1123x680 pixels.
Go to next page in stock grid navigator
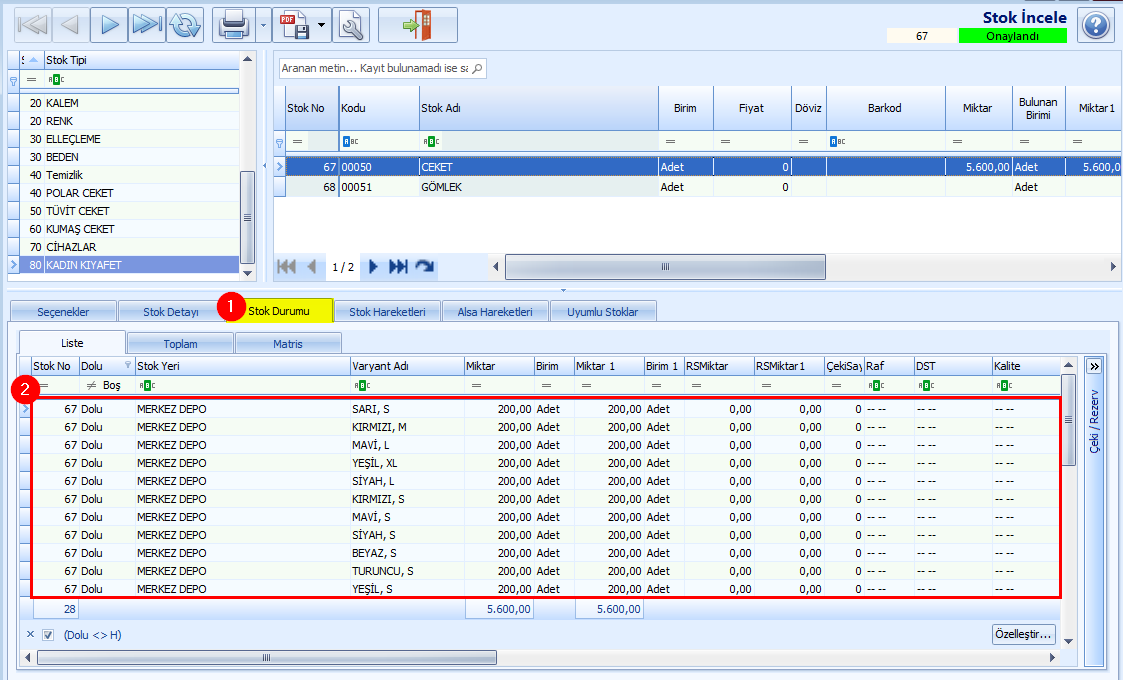tap(373, 267)
